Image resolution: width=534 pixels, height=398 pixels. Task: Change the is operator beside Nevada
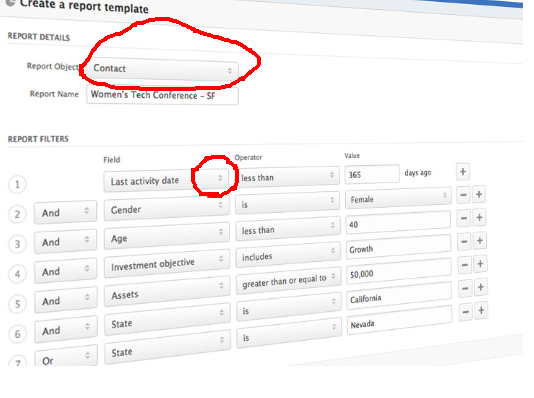(x=289, y=334)
